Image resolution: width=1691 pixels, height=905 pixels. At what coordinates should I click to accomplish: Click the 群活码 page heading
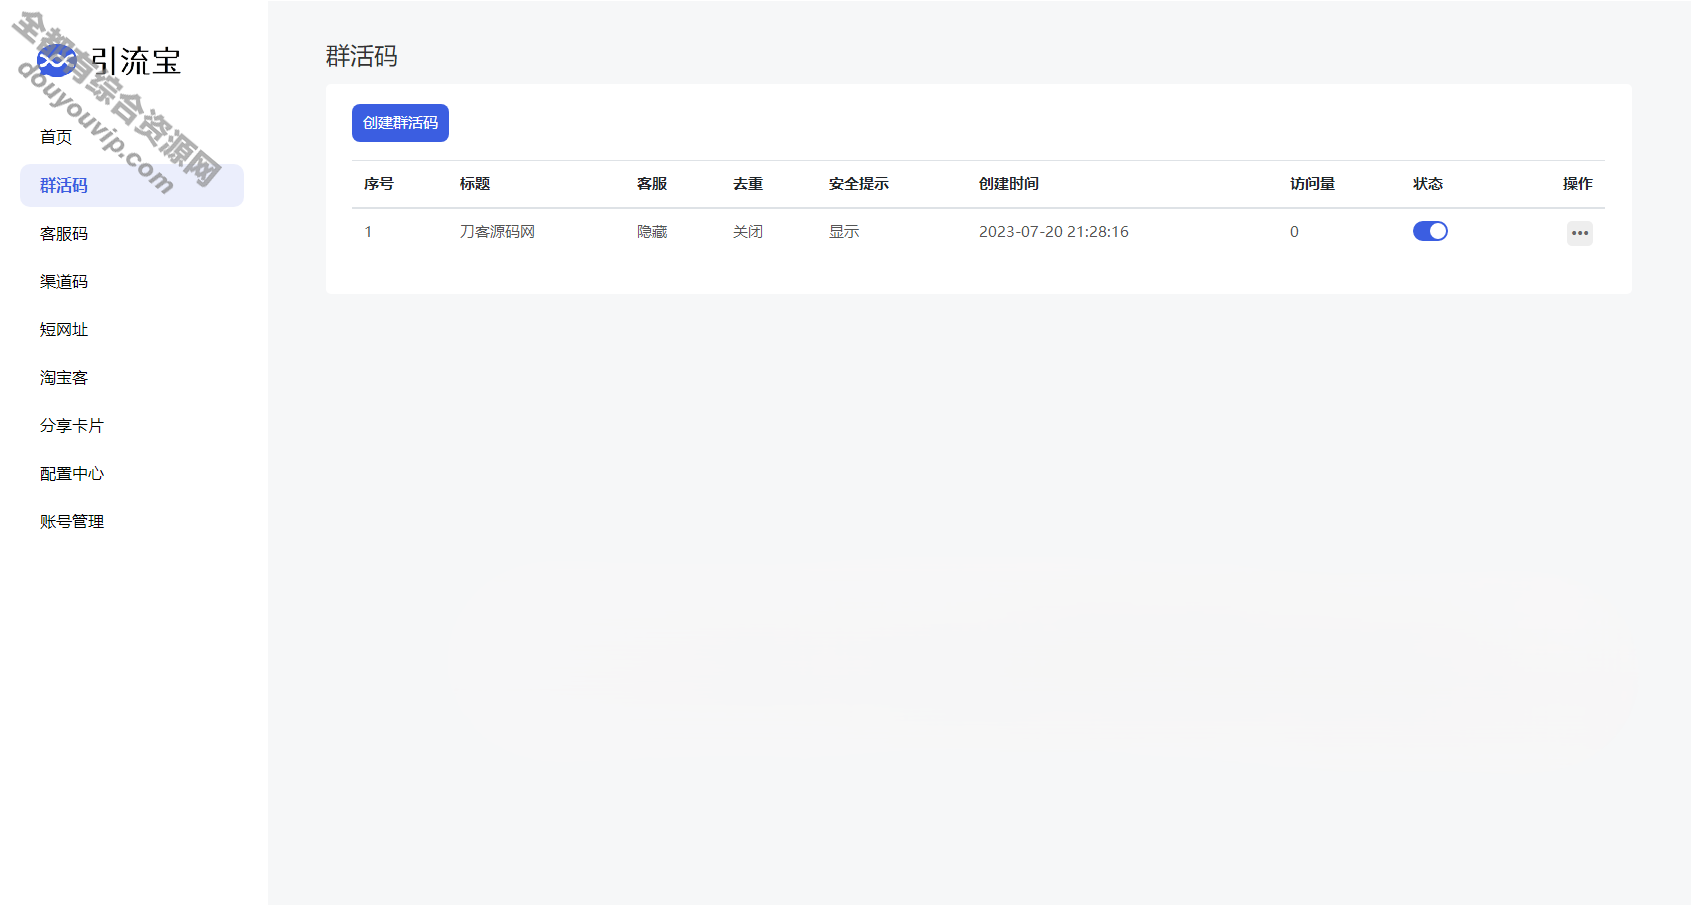tap(362, 57)
